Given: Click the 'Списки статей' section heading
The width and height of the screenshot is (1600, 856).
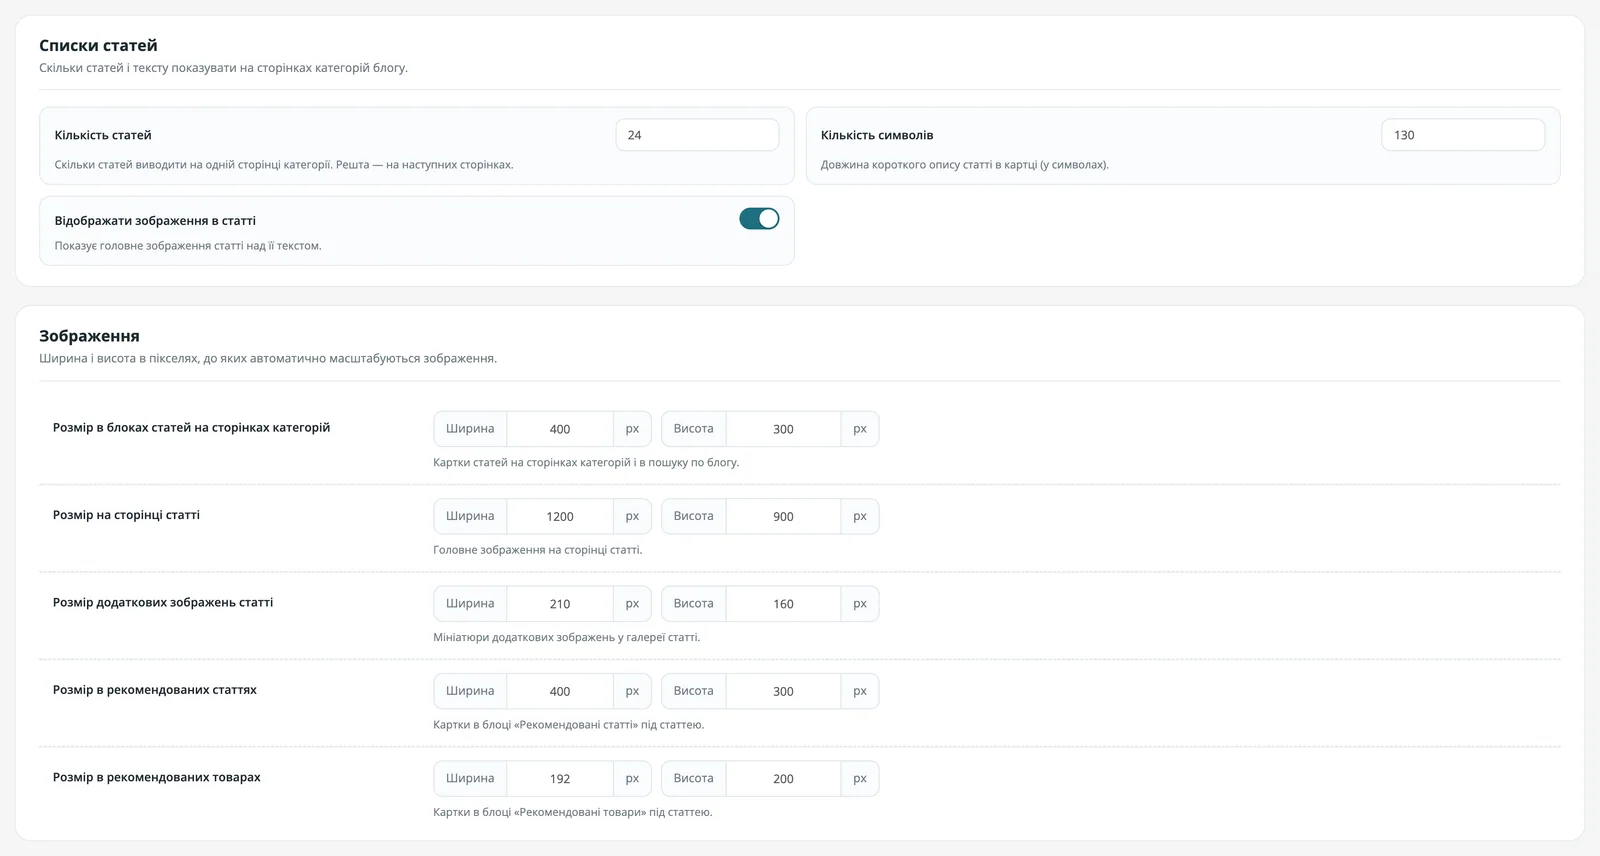Looking at the screenshot, I should pos(98,45).
